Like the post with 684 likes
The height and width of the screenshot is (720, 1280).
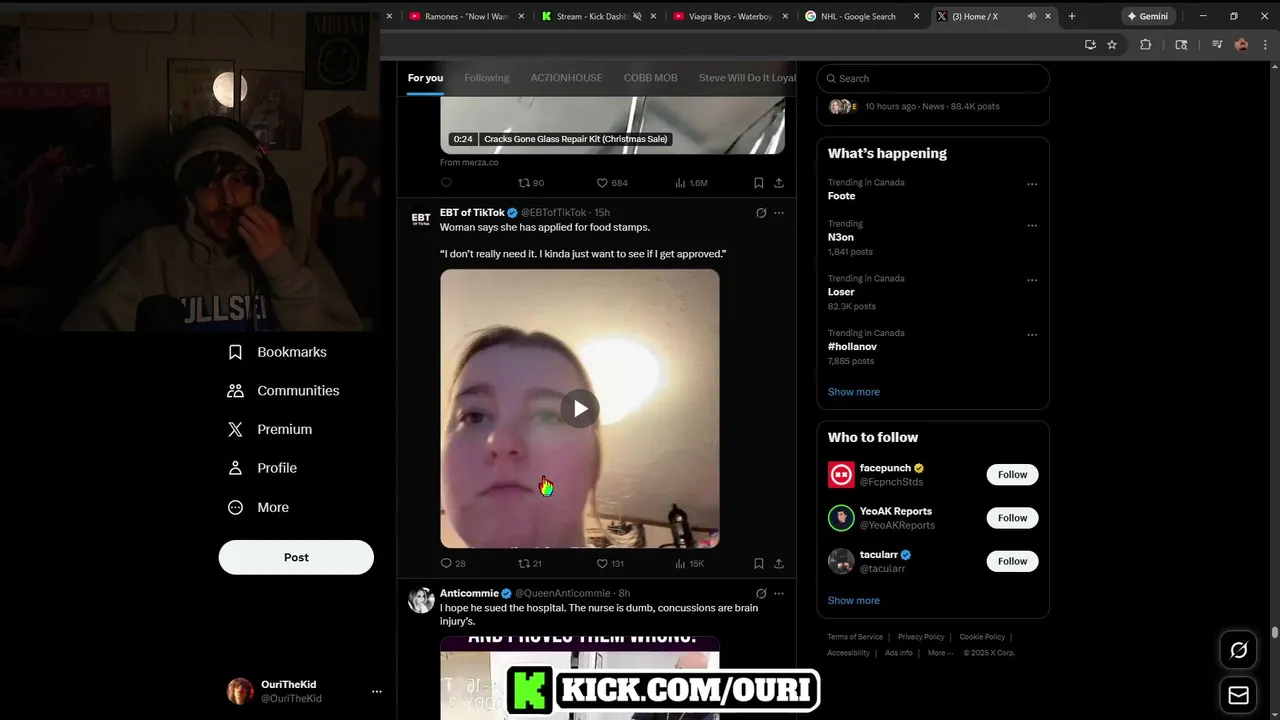[x=612, y=183]
